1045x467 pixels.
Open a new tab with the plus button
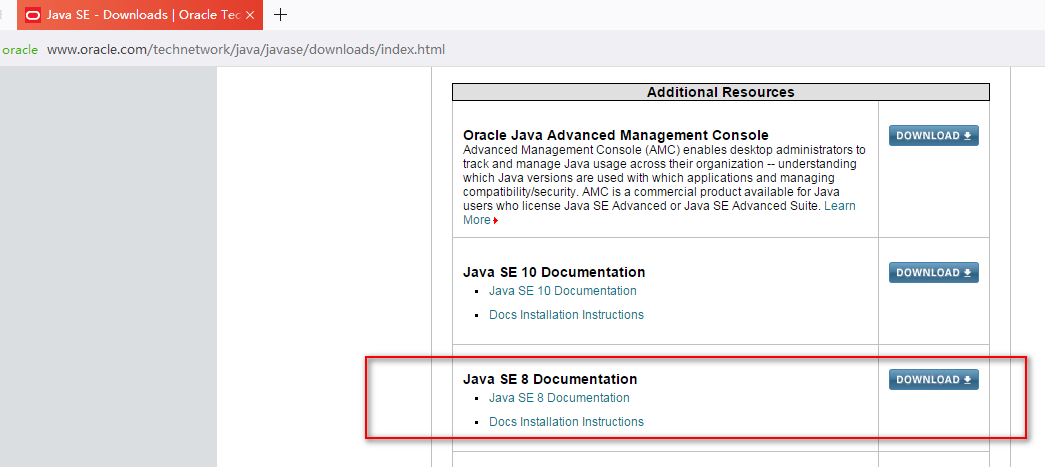coord(281,15)
